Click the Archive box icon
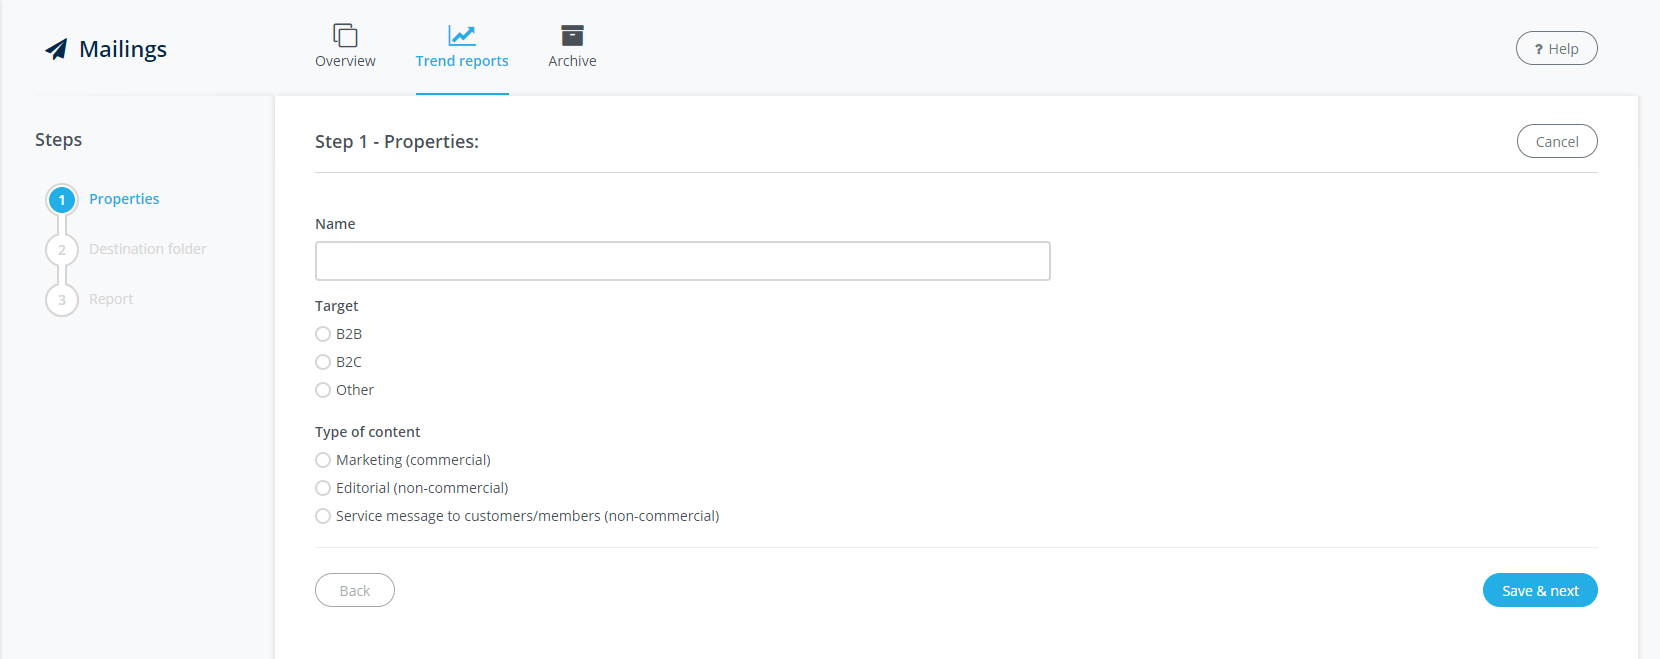1660x659 pixels. tap(572, 35)
